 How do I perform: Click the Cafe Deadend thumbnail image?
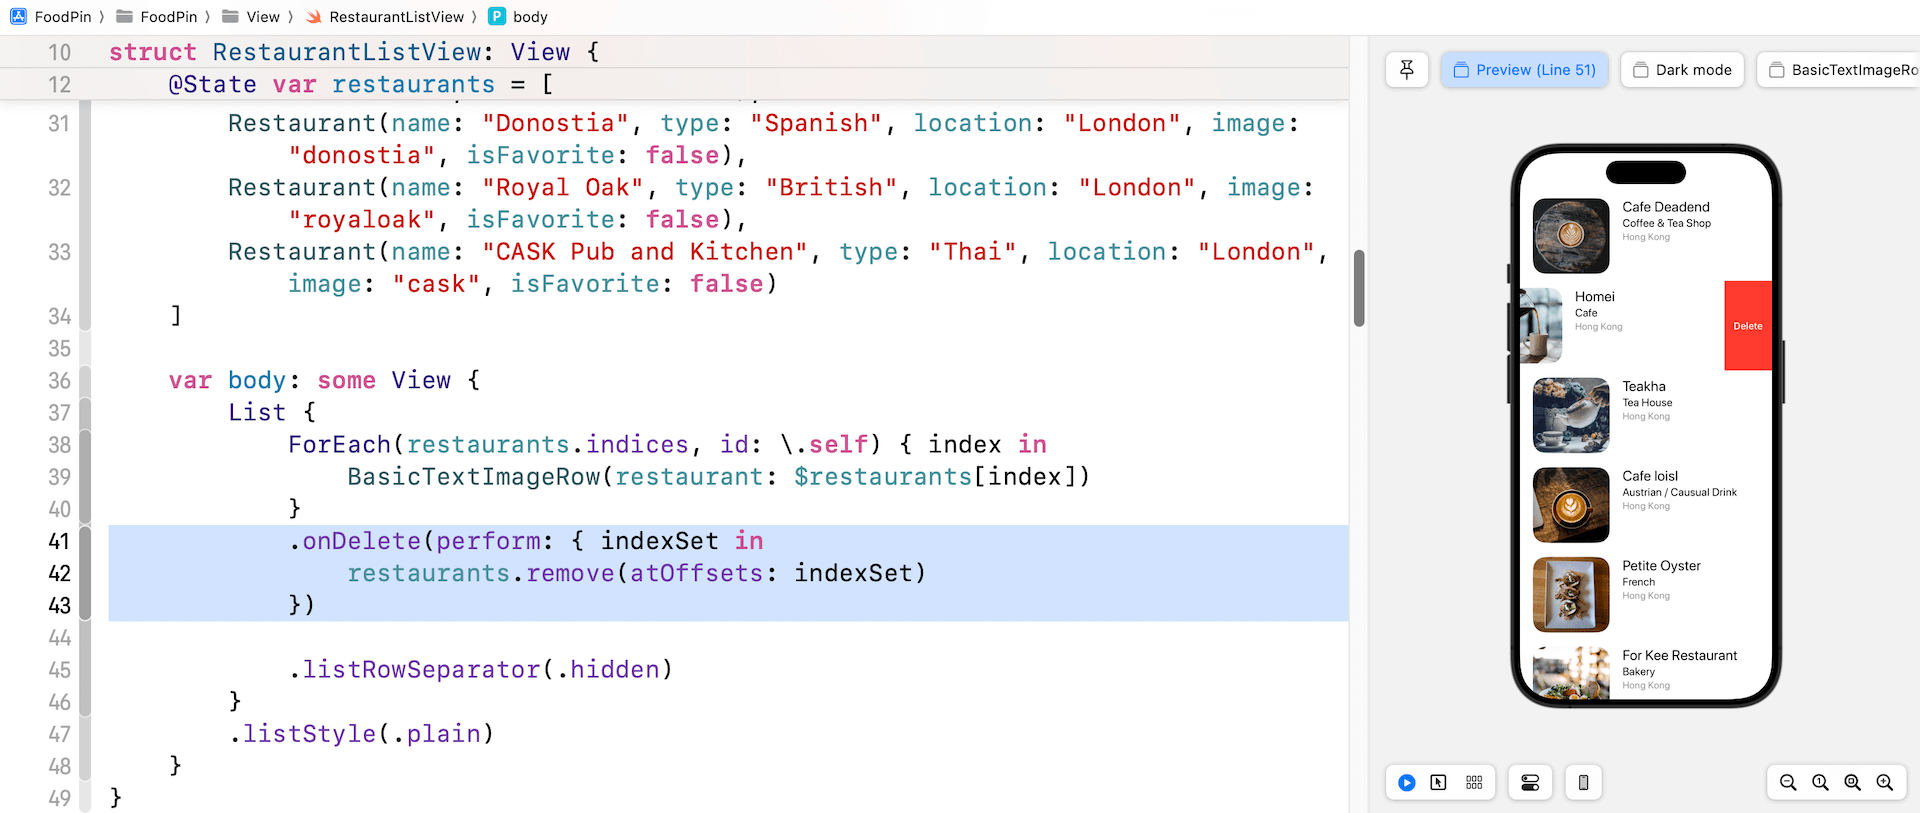[x=1570, y=236]
